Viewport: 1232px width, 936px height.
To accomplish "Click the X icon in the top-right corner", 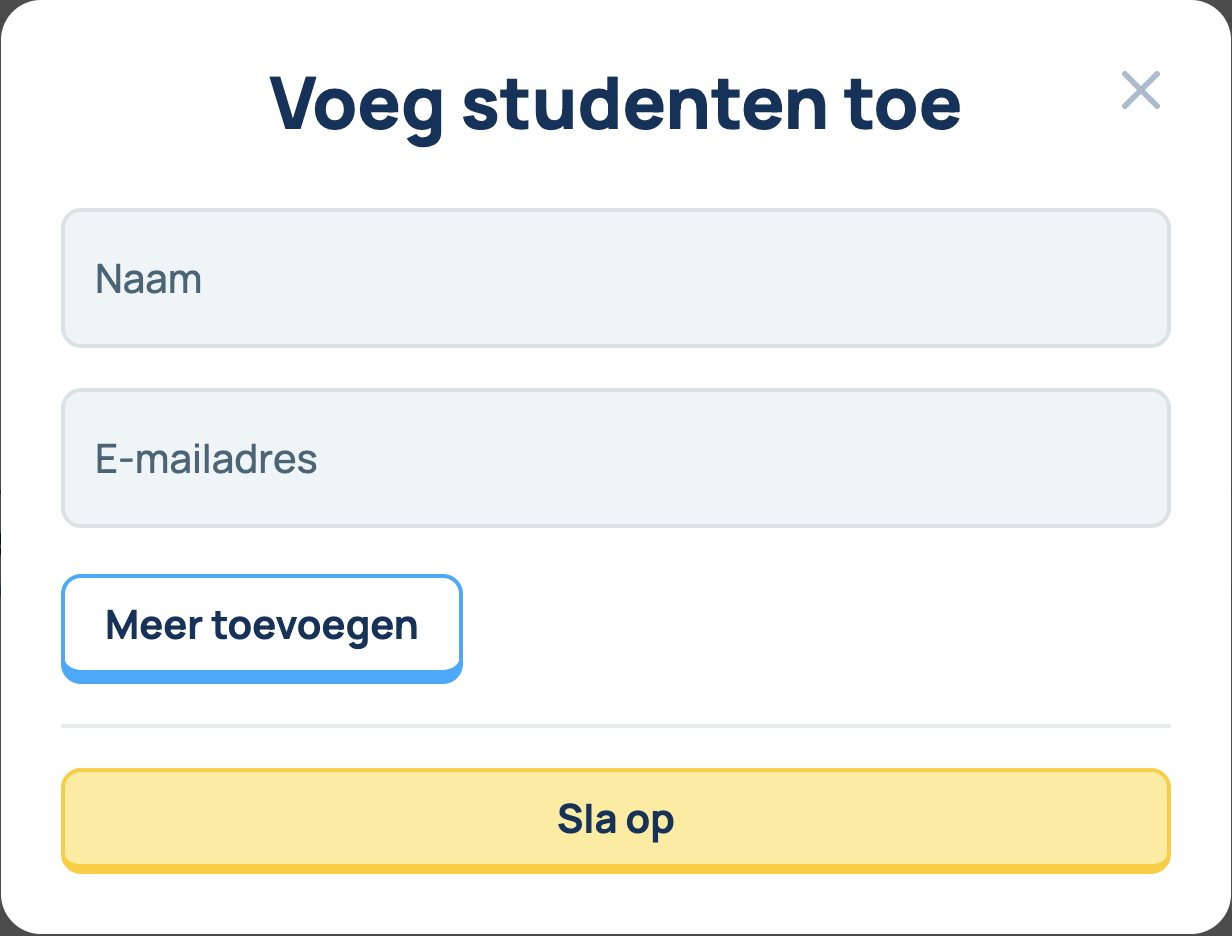I will pyautogui.click(x=1140, y=90).
